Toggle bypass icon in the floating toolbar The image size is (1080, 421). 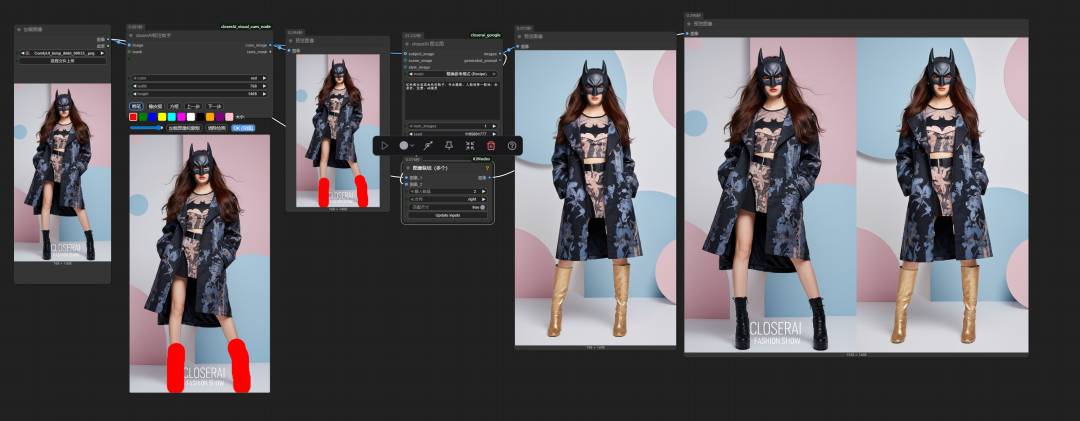tap(428, 146)
